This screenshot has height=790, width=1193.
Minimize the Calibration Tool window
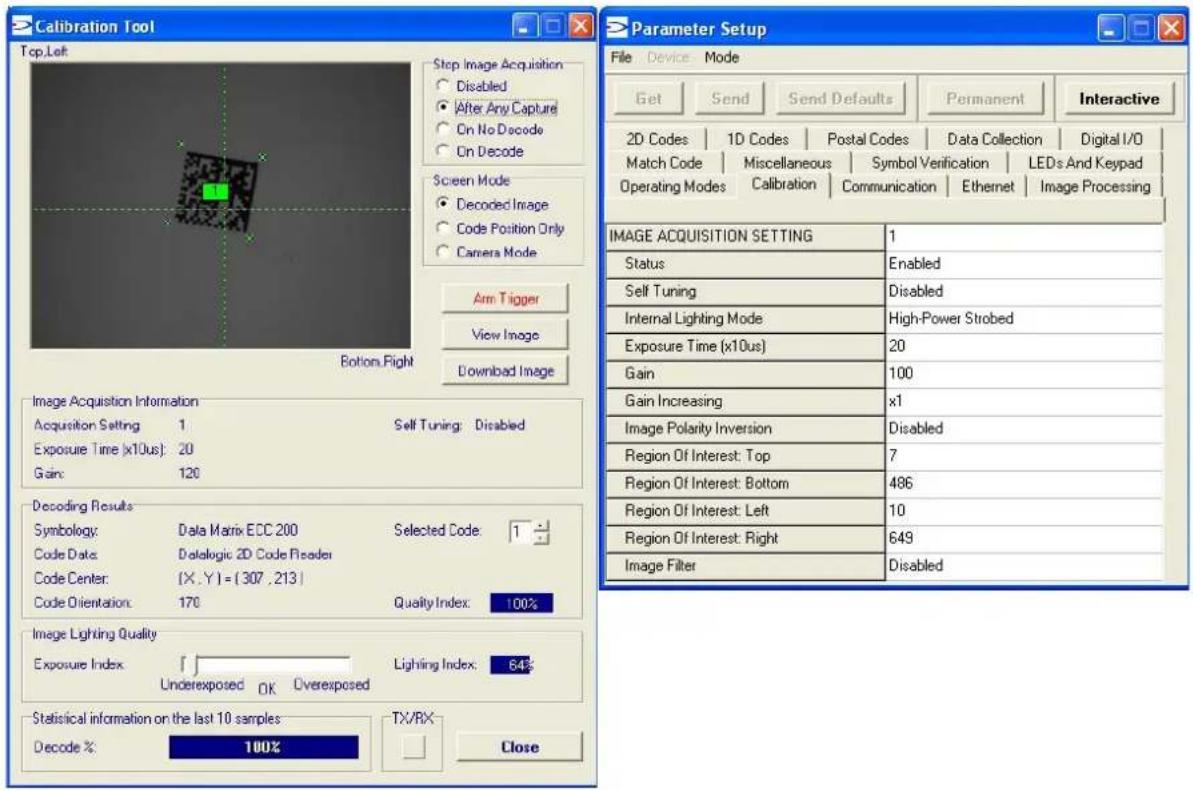[x=523, y=27]
